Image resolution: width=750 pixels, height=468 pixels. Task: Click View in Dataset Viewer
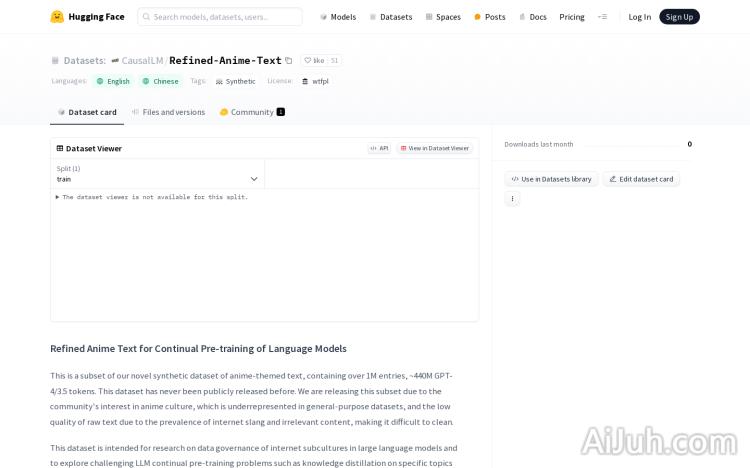434,148
